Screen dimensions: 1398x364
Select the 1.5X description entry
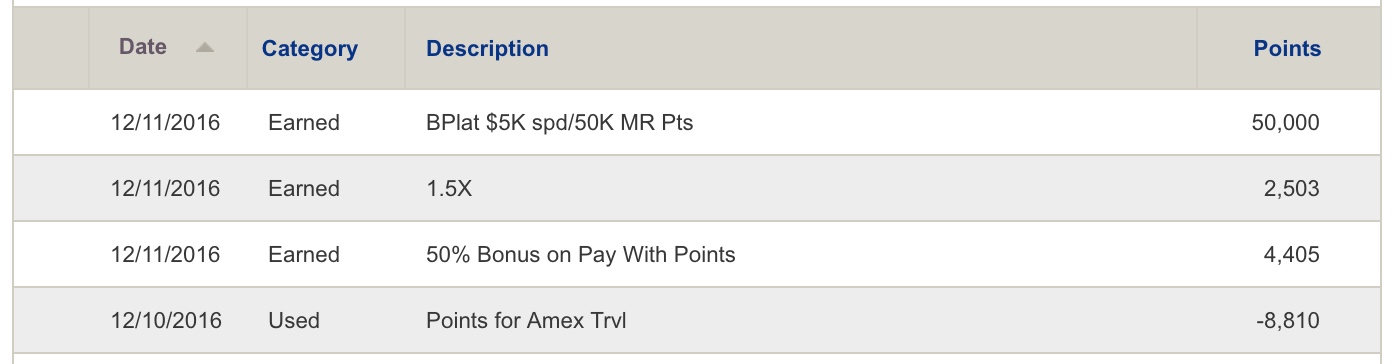coord(449,189)
